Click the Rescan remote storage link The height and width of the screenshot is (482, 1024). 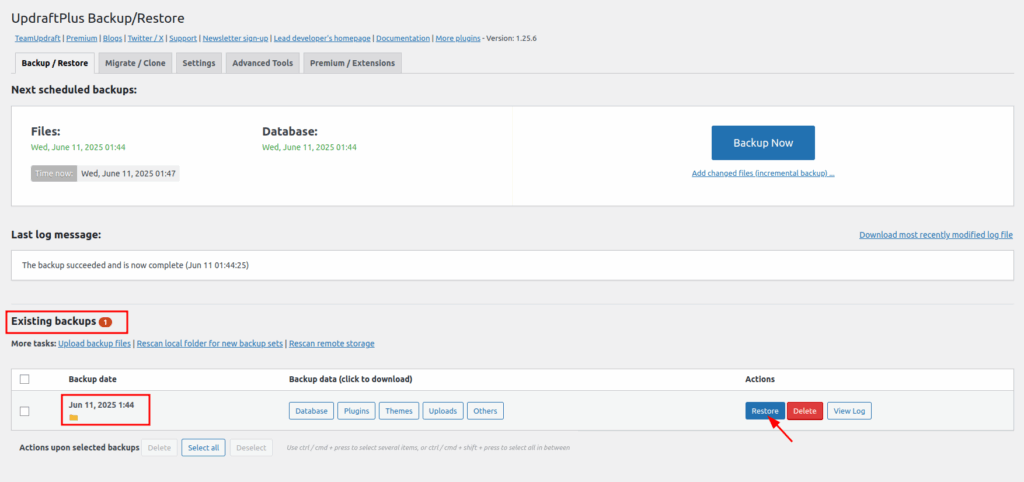332,344
